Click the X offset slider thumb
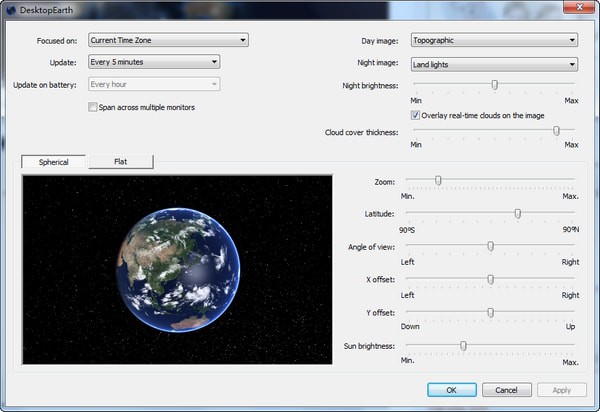600x412 pixels. tap(490, 280)
